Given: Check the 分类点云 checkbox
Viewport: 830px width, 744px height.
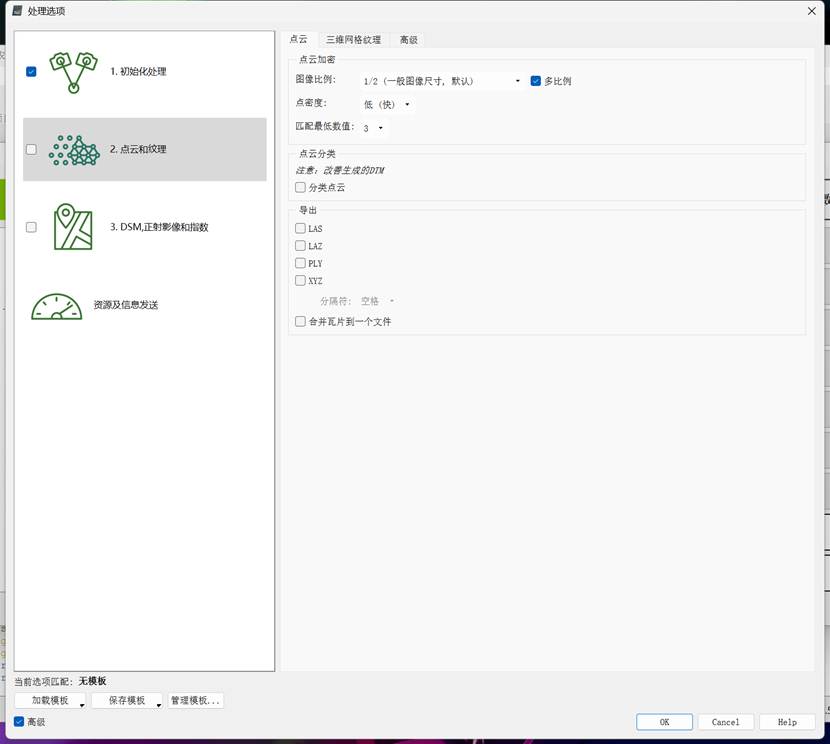Looking at the screenshot, I should tap(300, 187).
